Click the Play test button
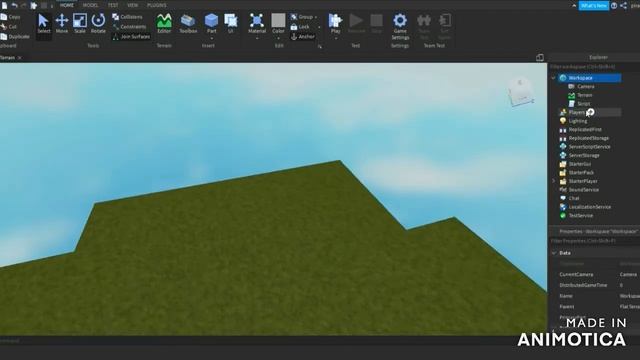640x360 pixels. pos(335,23)
